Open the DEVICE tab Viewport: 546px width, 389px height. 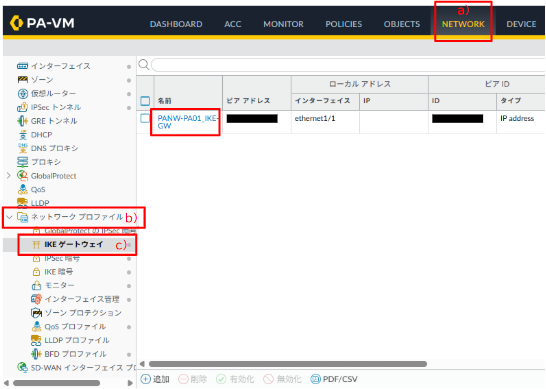tap(521, 24)
